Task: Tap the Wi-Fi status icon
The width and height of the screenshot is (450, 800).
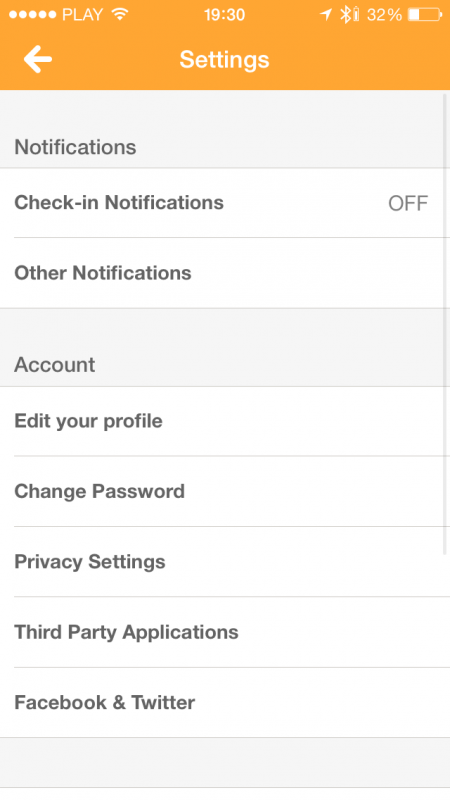Action: pyautogui.click(x=120, y=14)
